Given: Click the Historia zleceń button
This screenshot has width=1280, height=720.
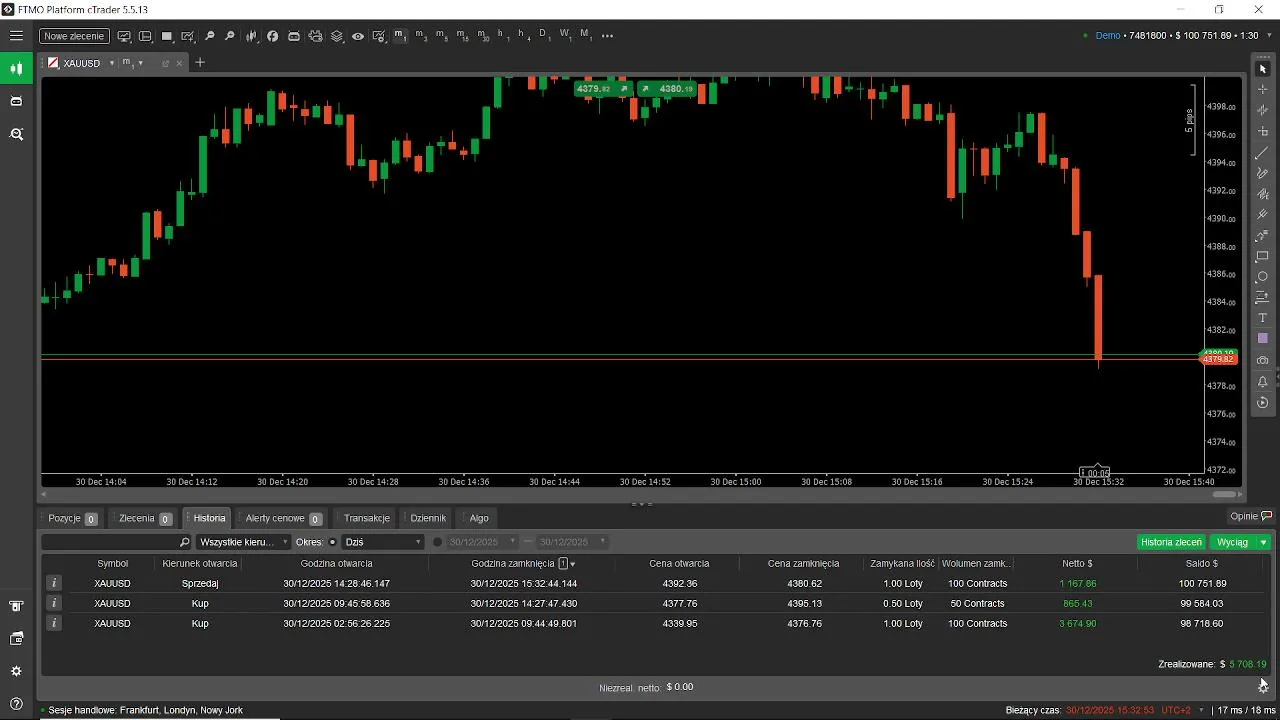Looking at the screenshot, I should pyautogui.click(x=1171, y=542).
